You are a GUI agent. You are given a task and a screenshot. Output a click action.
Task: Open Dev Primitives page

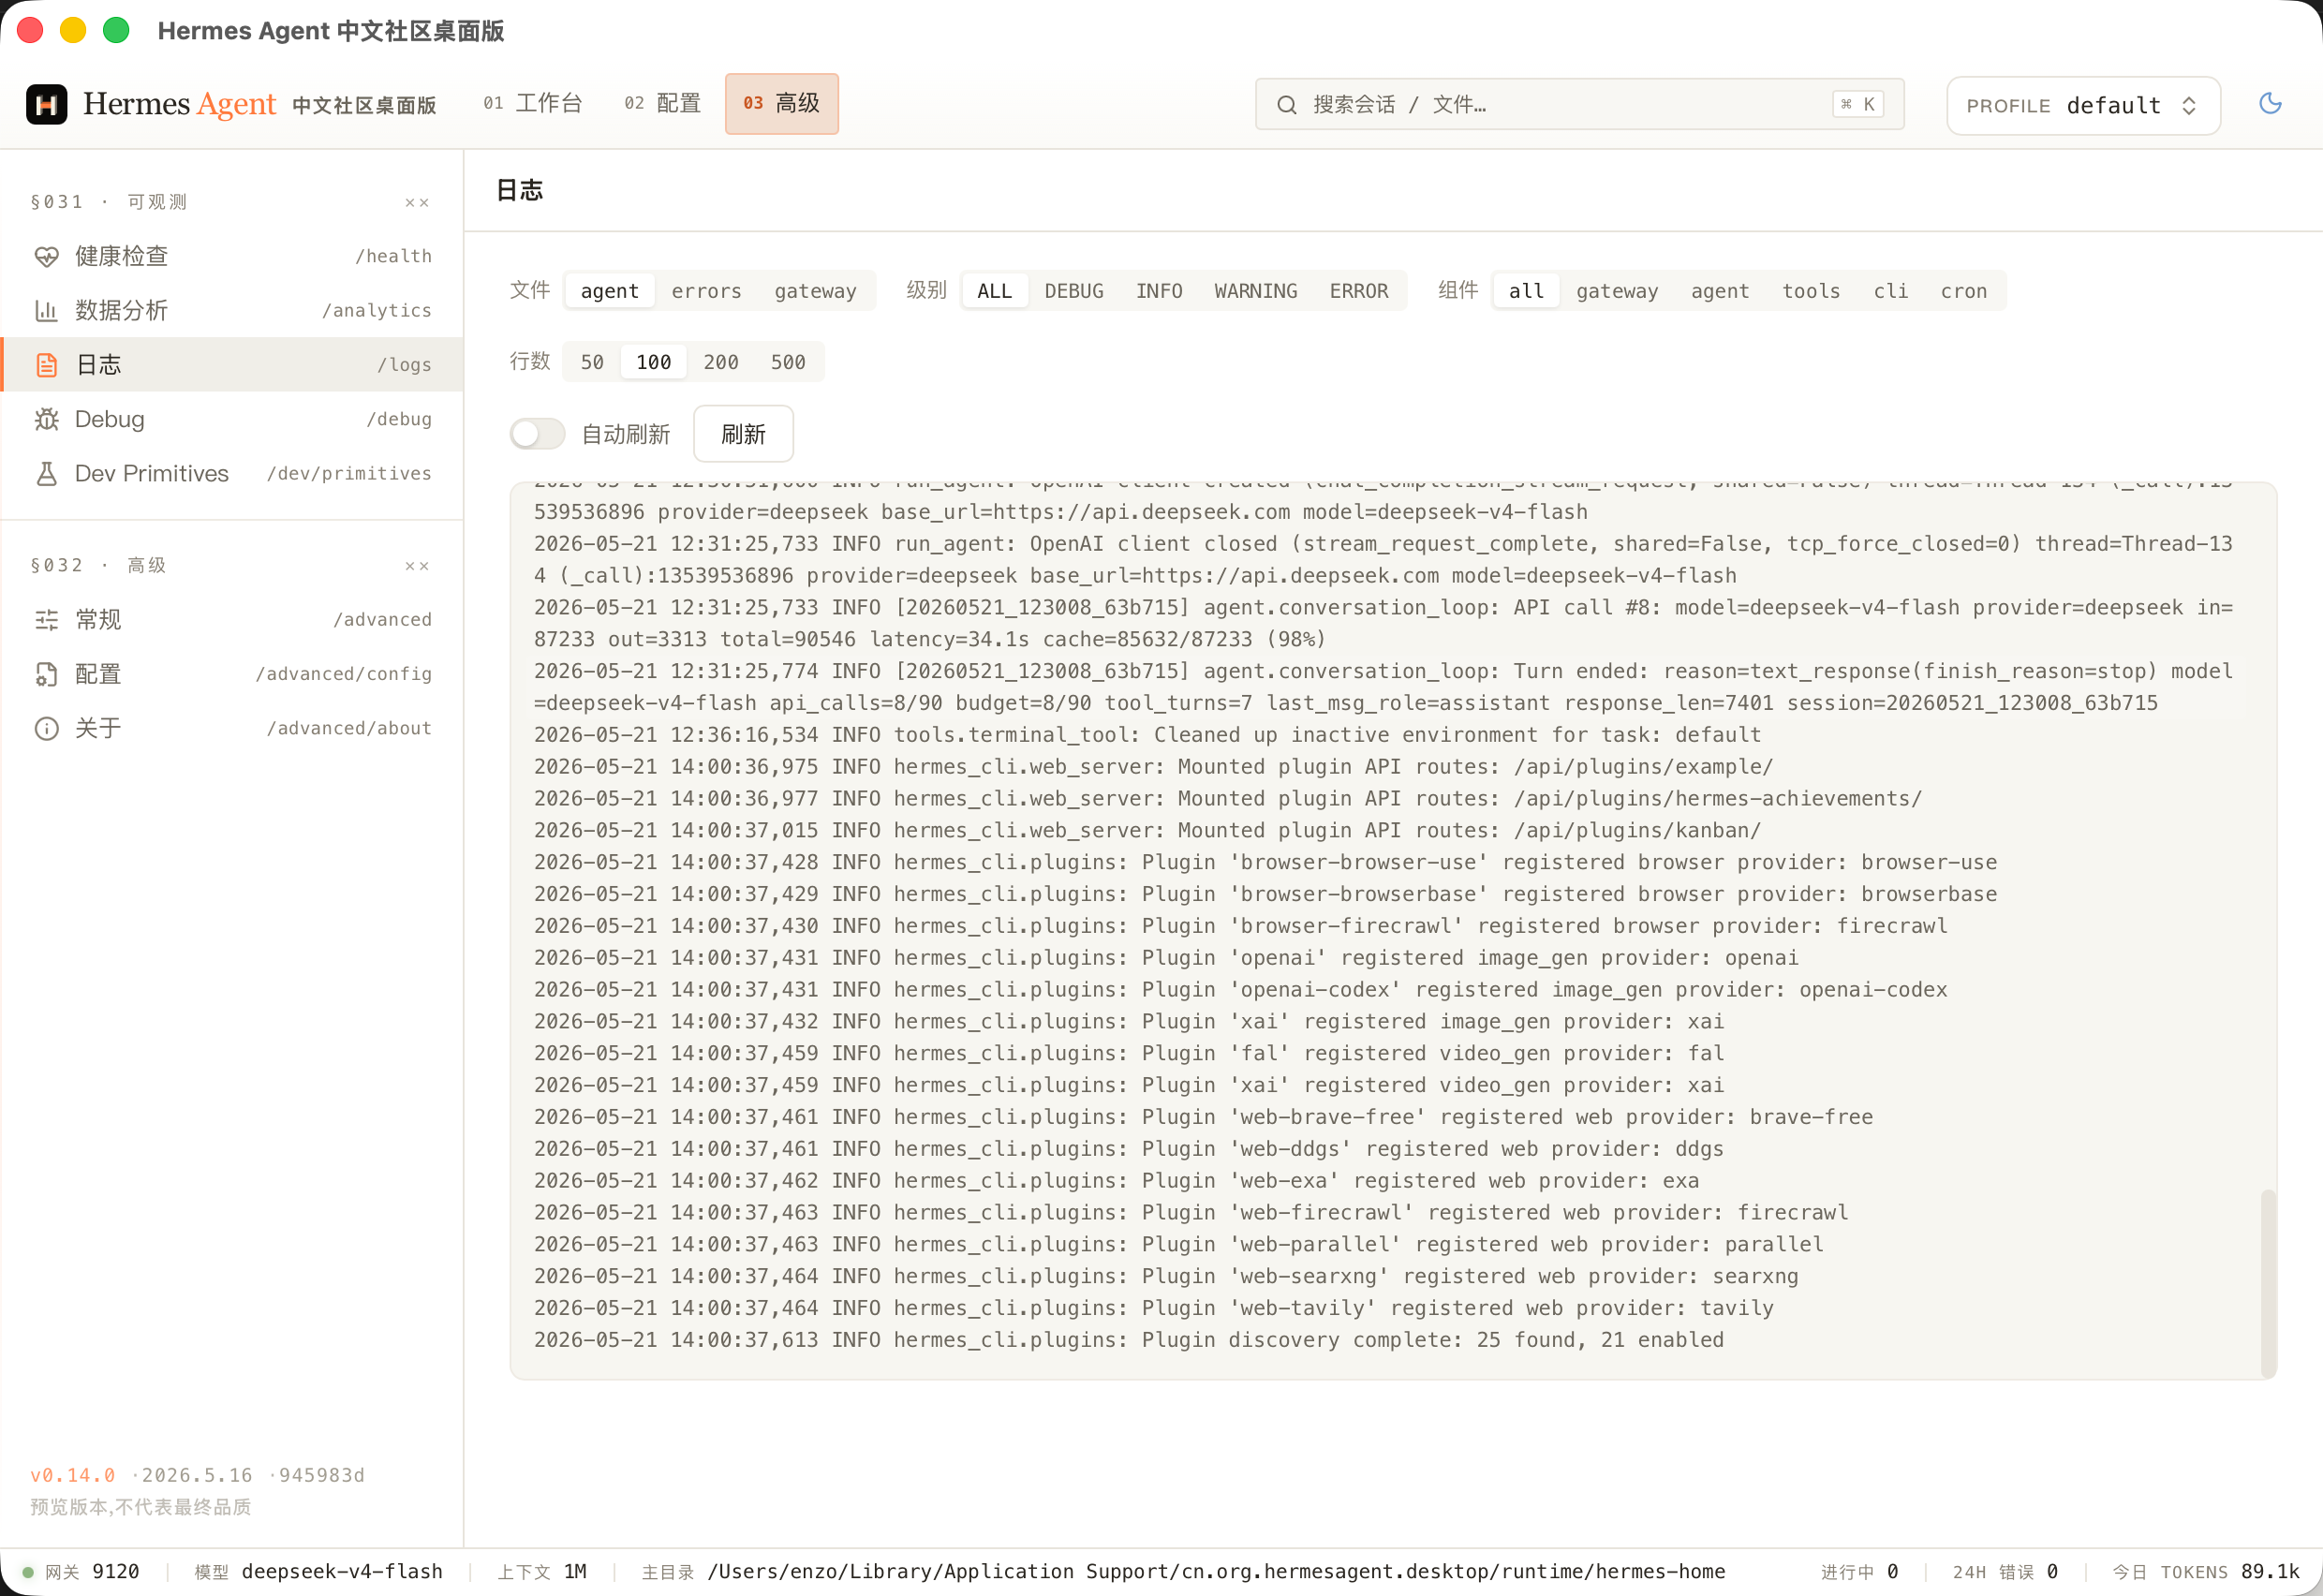coord(232,474)
